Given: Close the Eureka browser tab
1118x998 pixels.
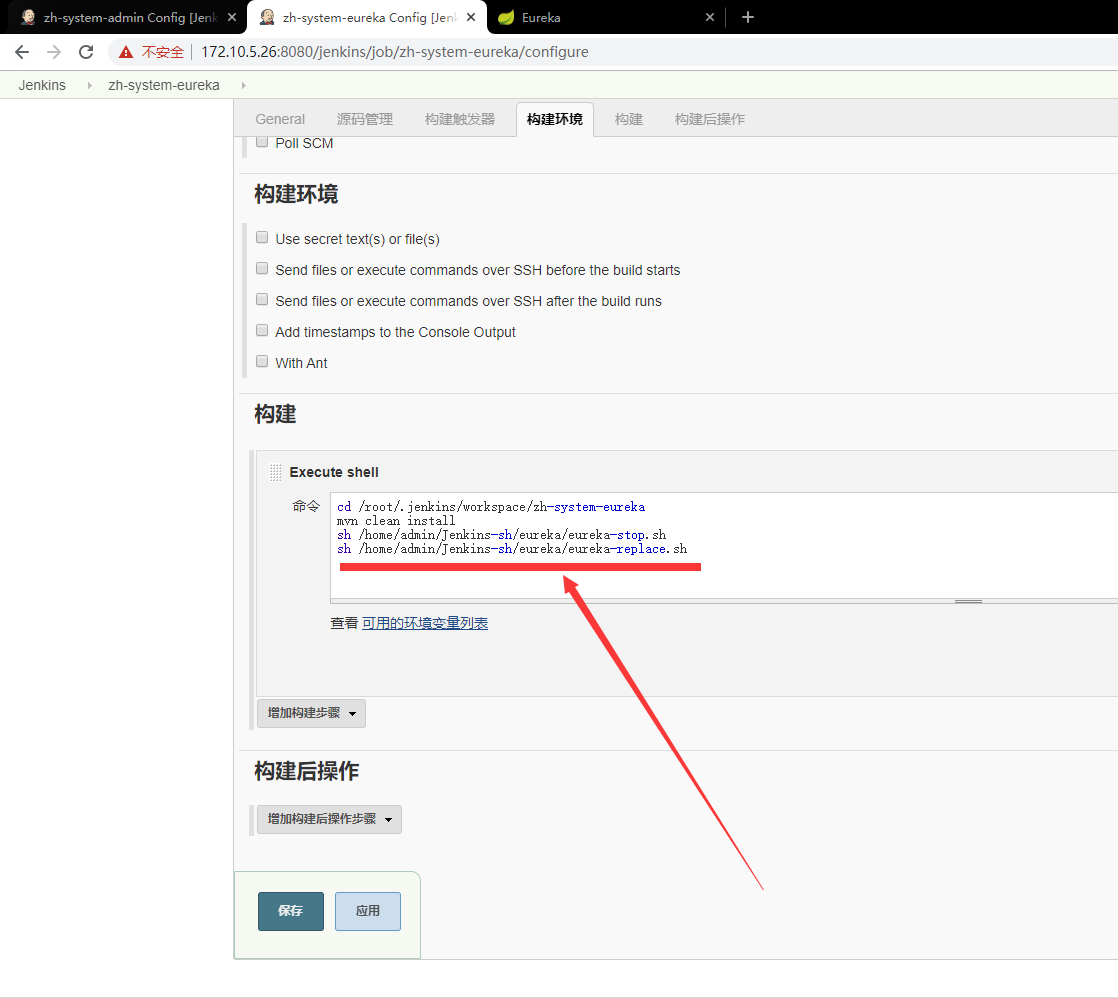Looking at the screenshot, I should [709, 17].
